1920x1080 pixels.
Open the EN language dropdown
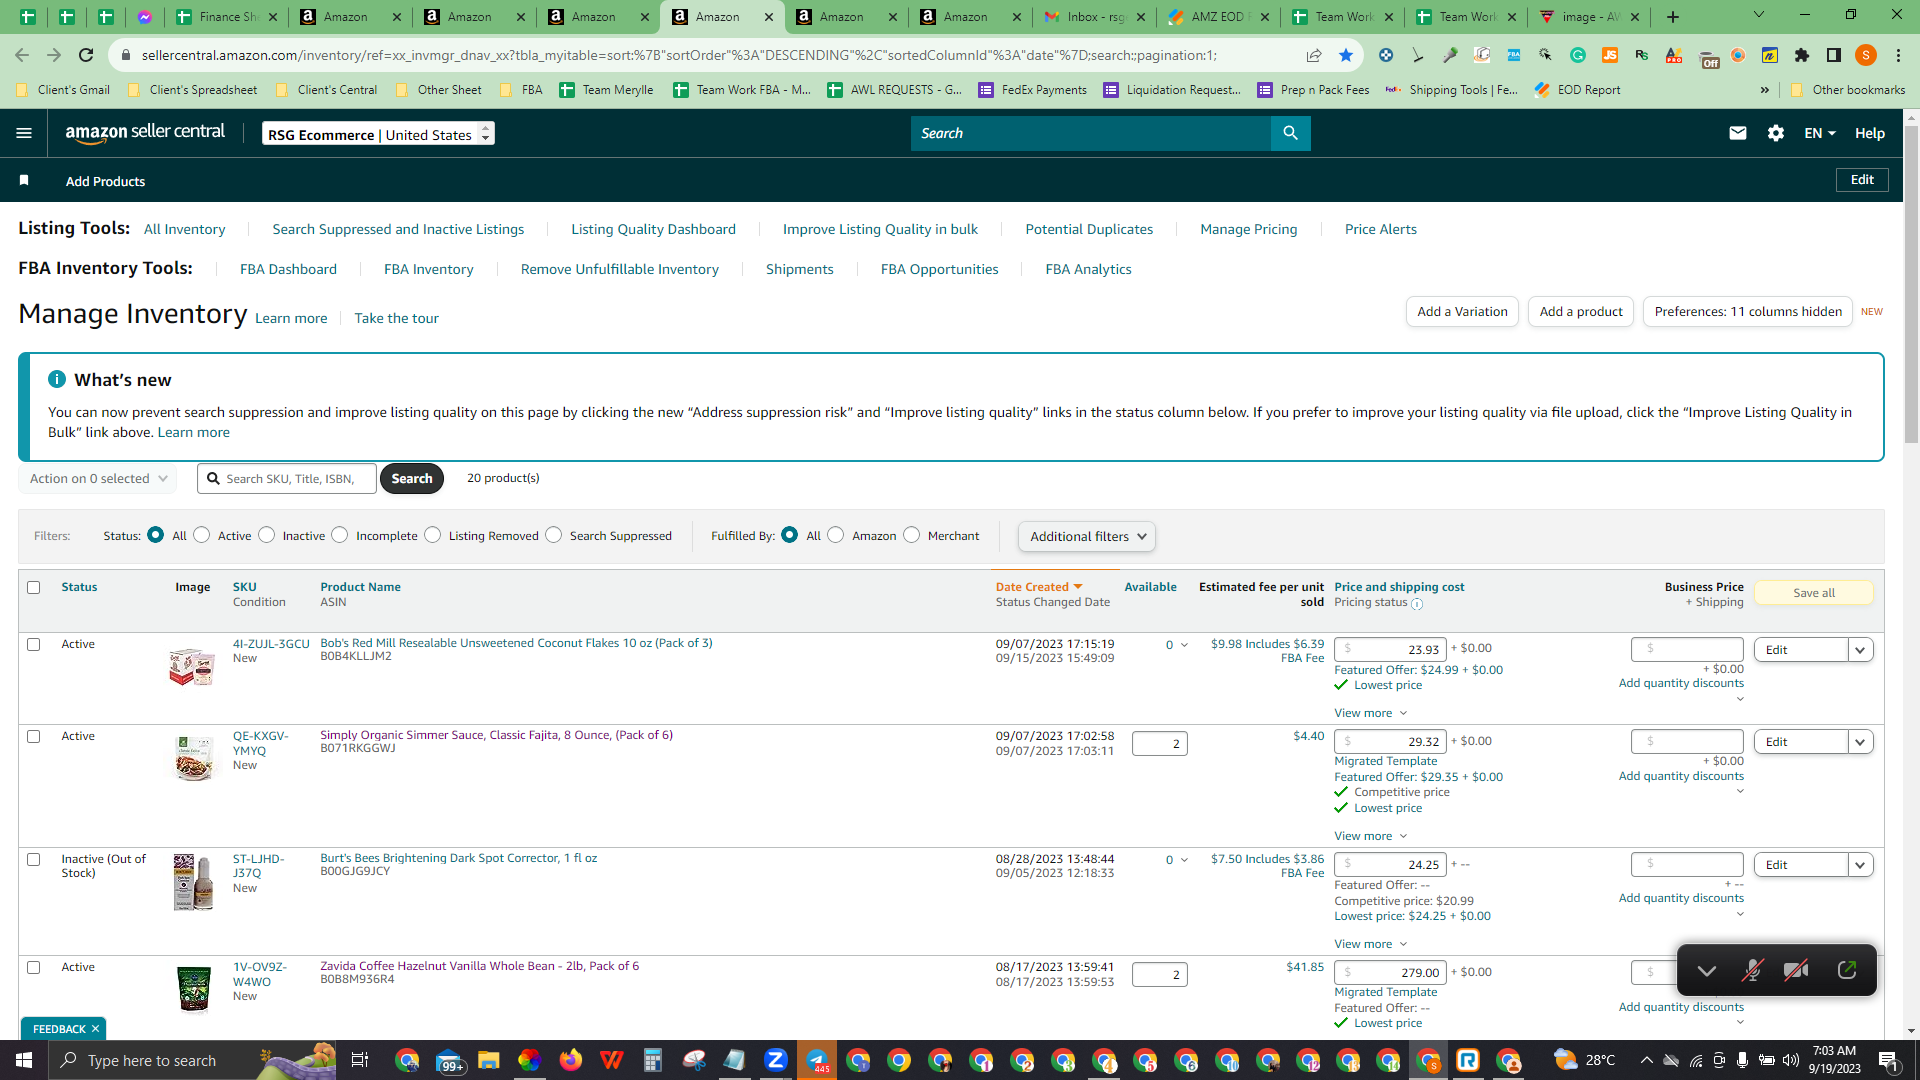pyautogui.click(x=1820, y=133)
